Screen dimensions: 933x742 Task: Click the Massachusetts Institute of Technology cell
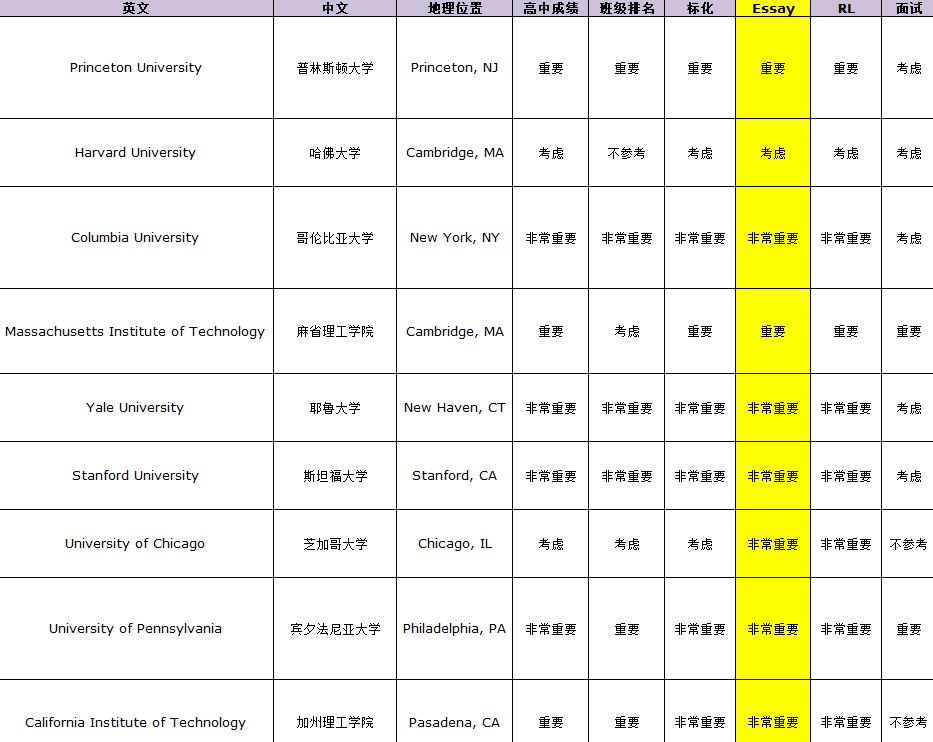click(136, 331)
